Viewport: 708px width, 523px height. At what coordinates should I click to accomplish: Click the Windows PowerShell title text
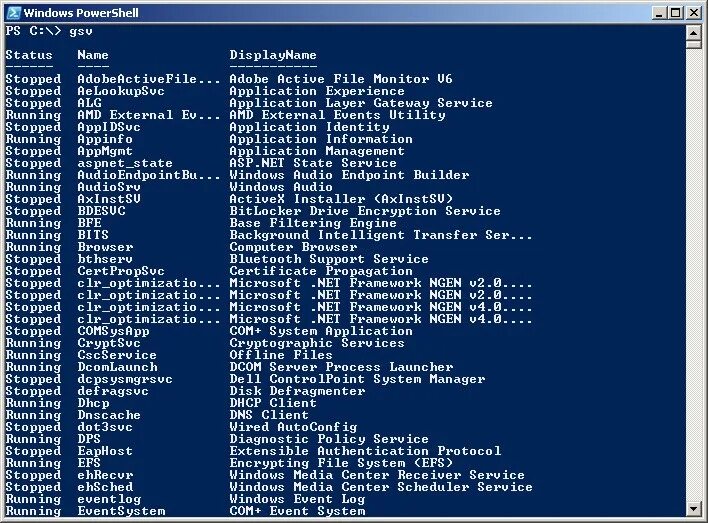pyautogui.click(x=81, y=13)
